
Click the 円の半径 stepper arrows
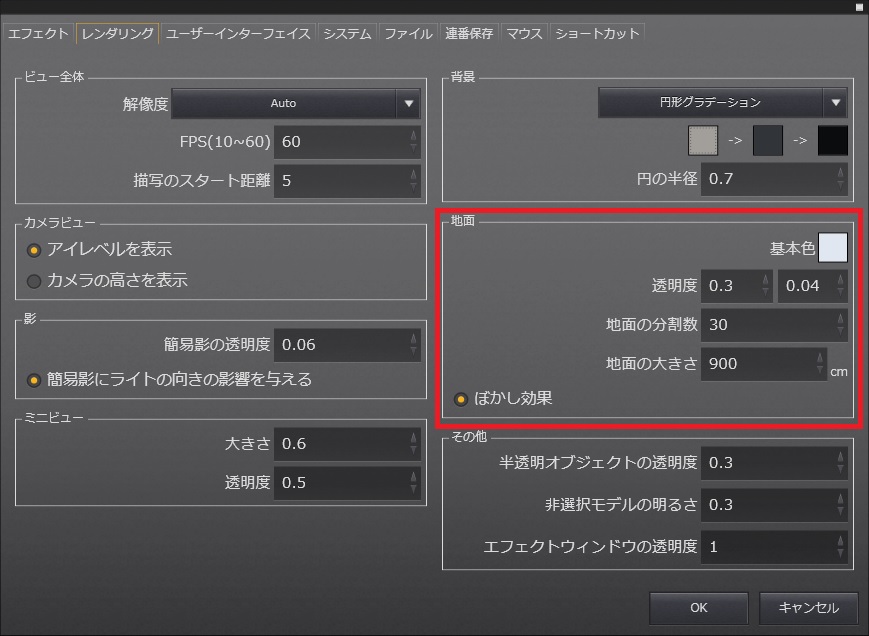[x=840, y=180]
